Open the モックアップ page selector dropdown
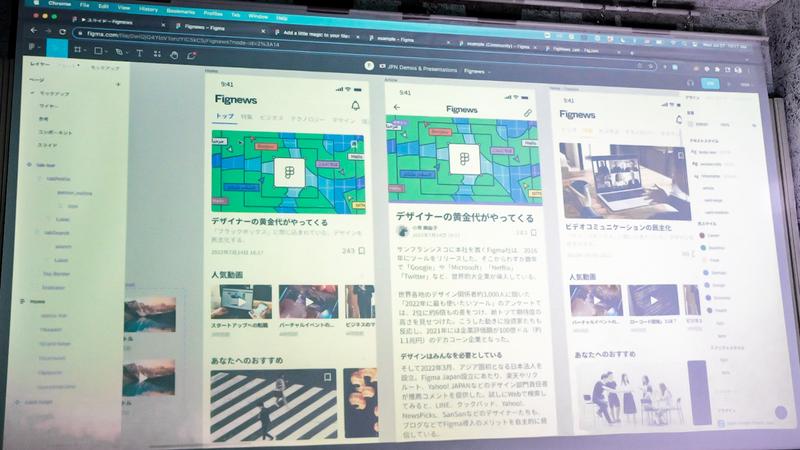This screenshot has width=800, height=450. pyautogui.click(x=106, y=68)
